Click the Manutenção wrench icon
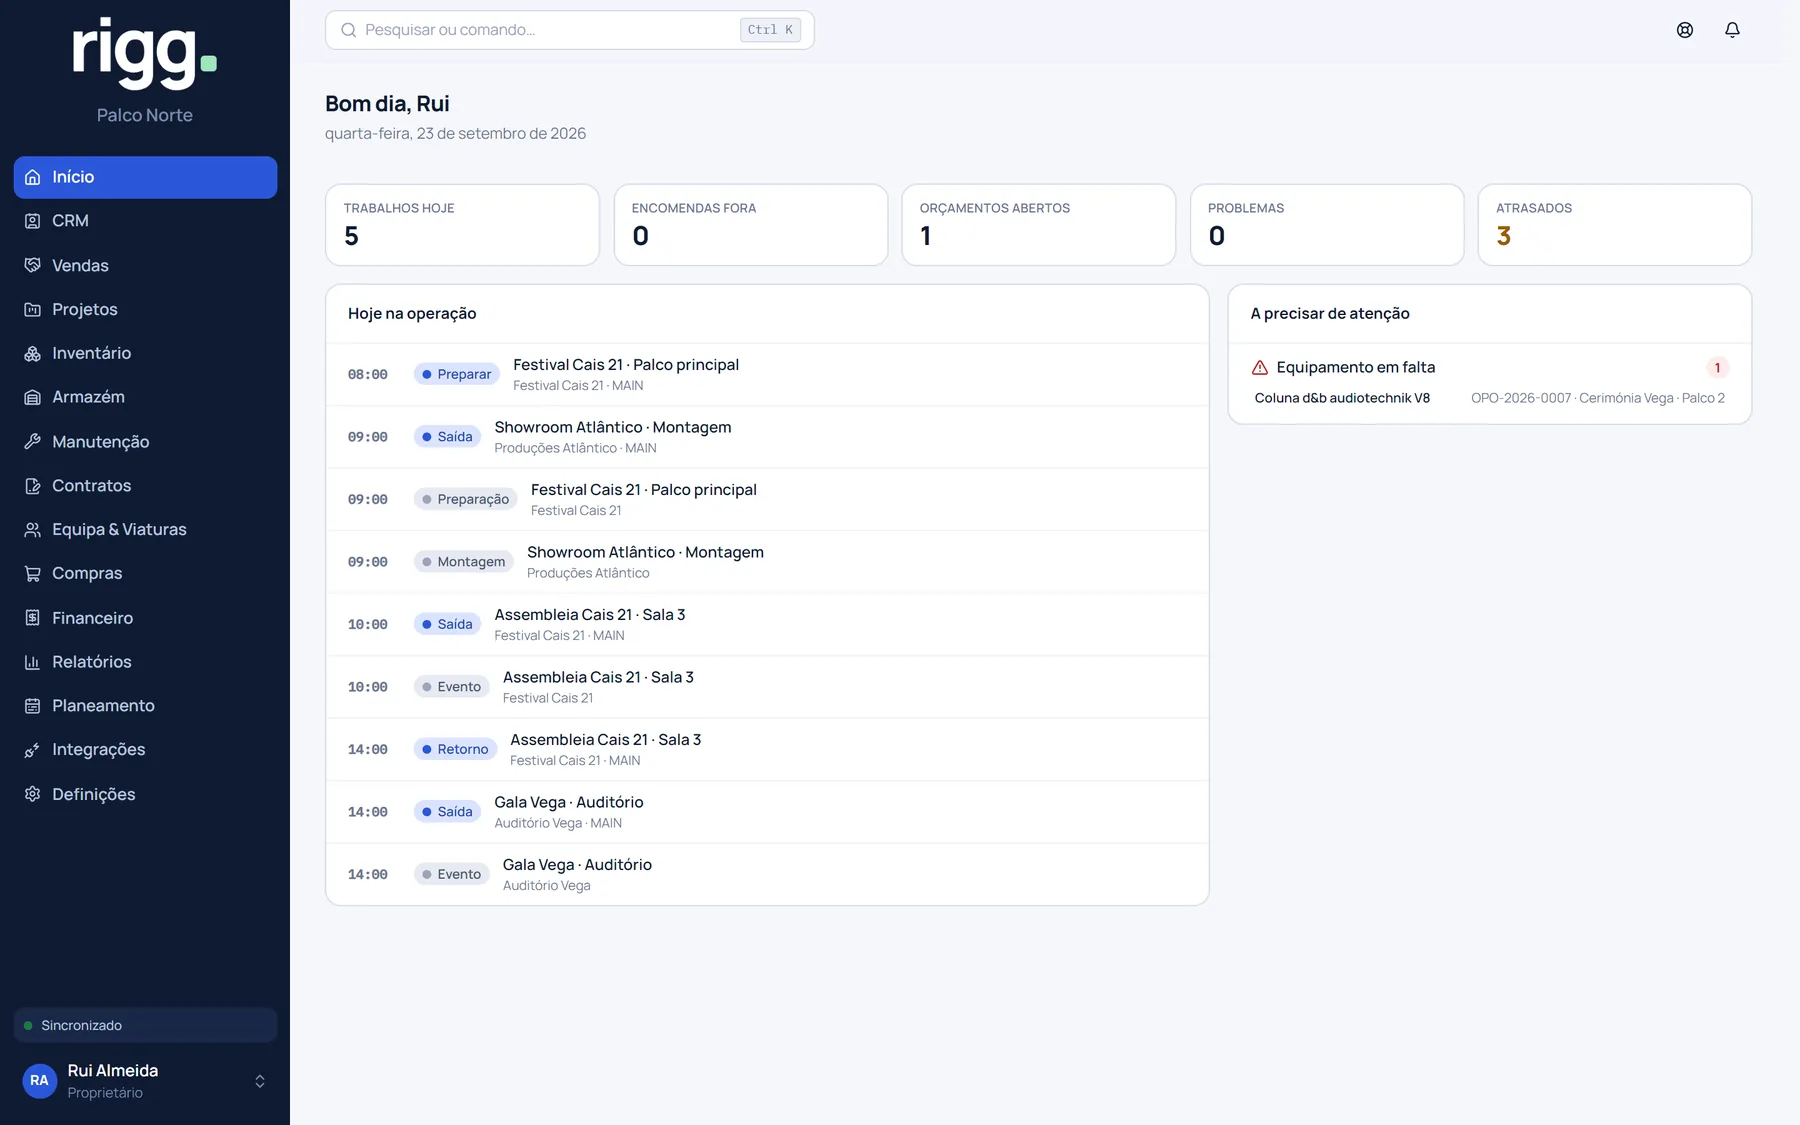This screenshot has width=1800, height=1125. [x=33, y=441]
